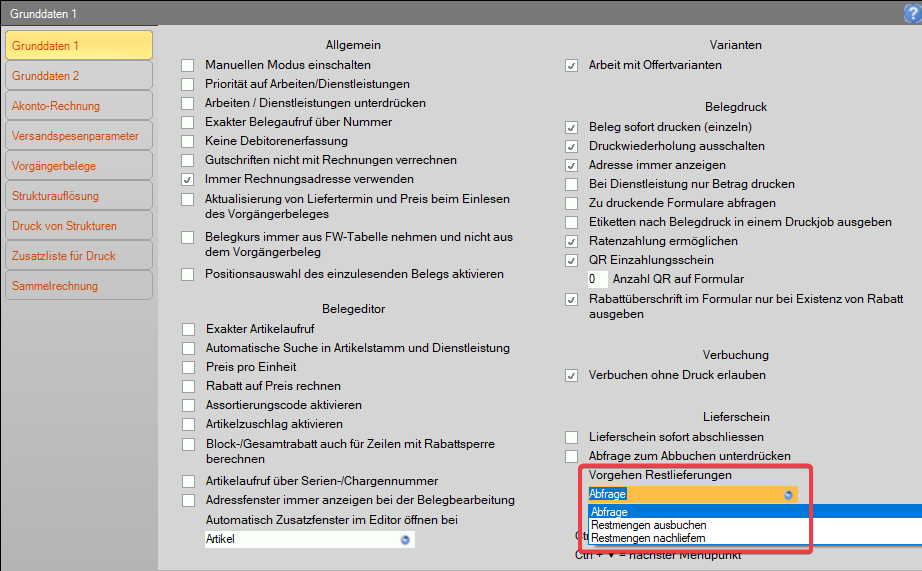Enable Abfrage zum Abbuchen unterdrücken
Viewport: 922px width, 571px height.
(572, 456)
